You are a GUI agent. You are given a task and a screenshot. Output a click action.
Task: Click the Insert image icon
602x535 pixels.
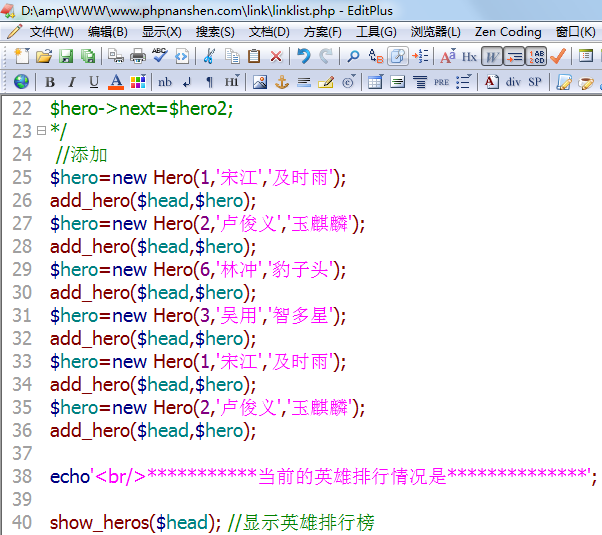tap(260, 82)
